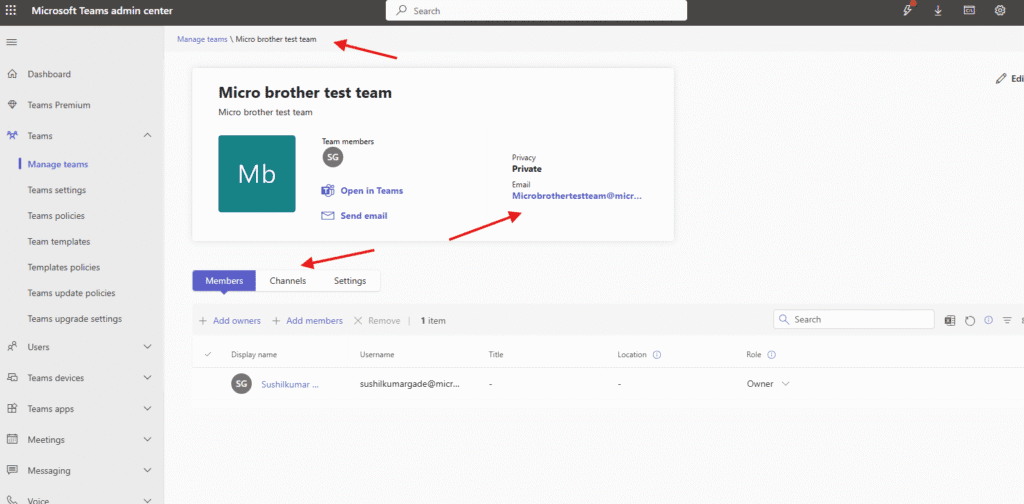Go to Manage teams breadcrumb link

point(202,39)
